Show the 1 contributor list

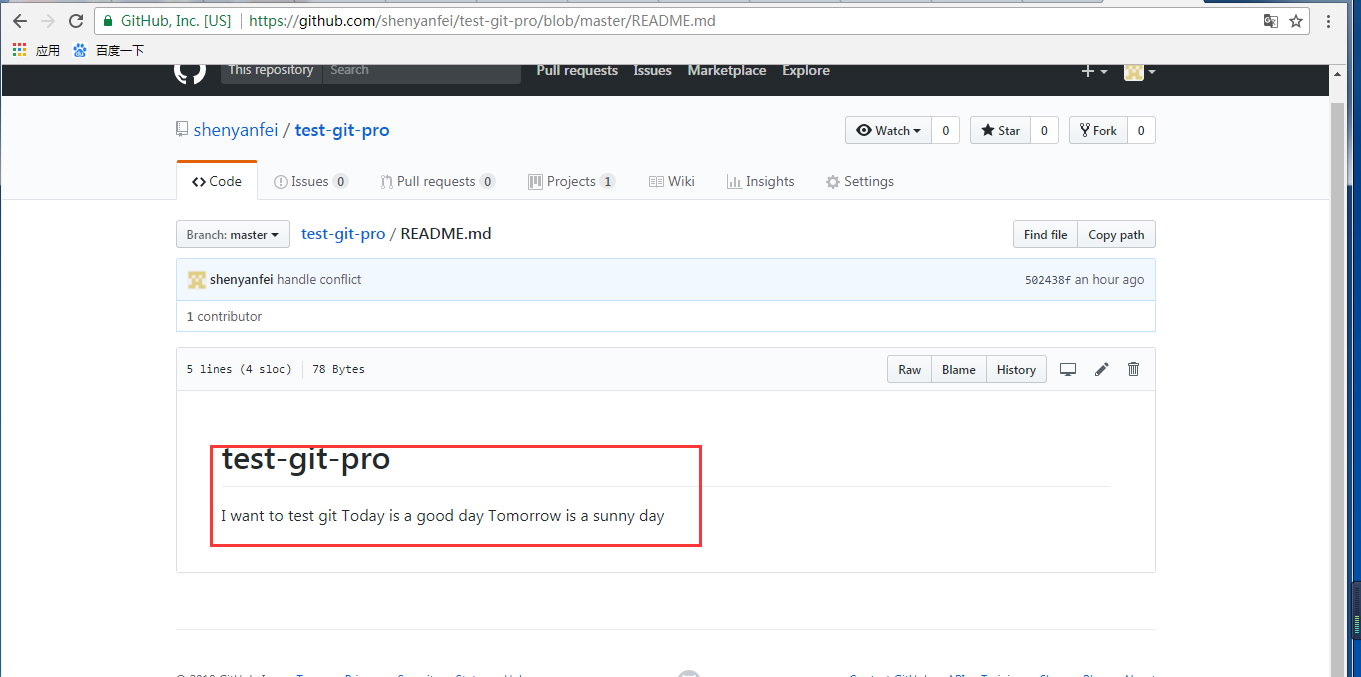coord(224,316)
